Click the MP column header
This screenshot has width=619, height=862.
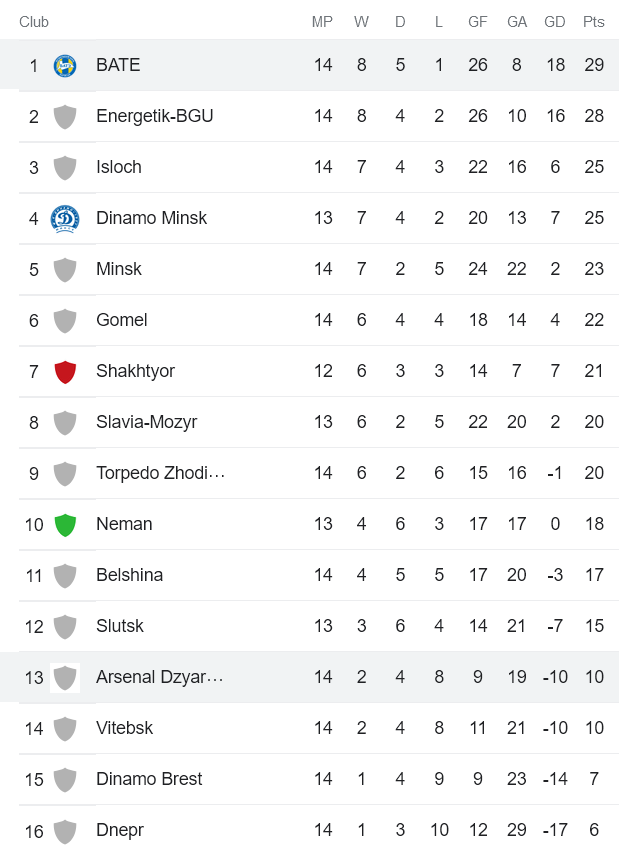(x=322, y=21)
